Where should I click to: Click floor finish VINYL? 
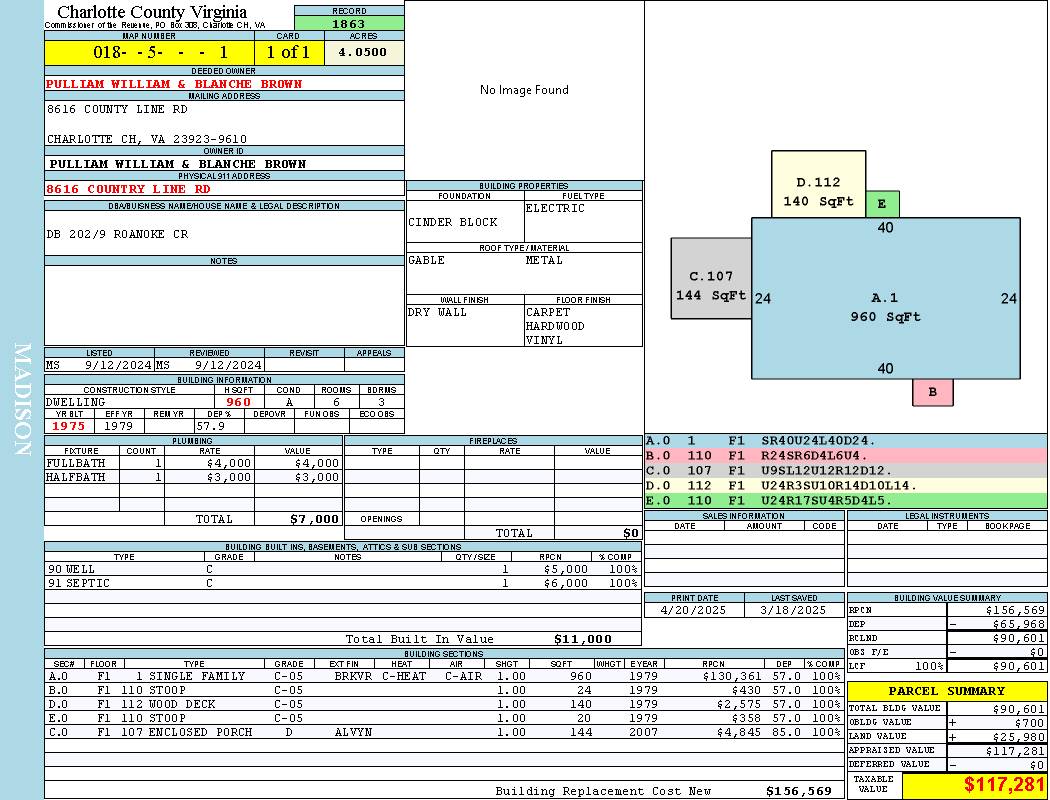click(x=544, y=340)
